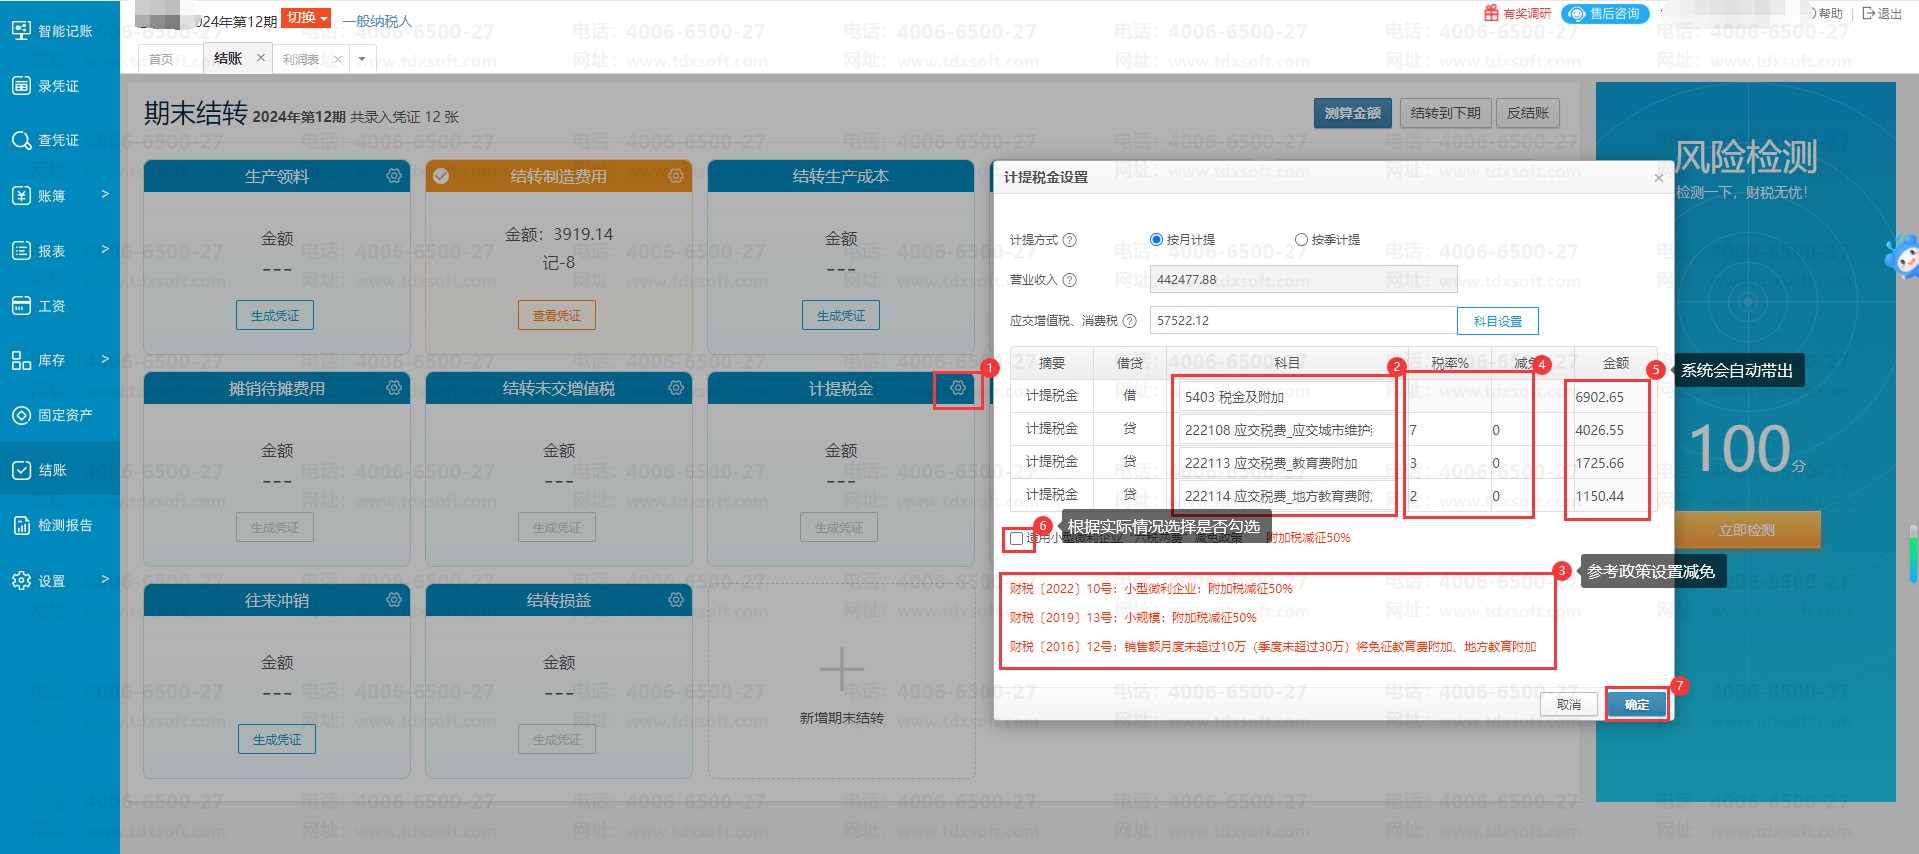Expand the 账簿 sidebar submenu
This screenshot has width=1919, height=854.
tap(58, 195)
